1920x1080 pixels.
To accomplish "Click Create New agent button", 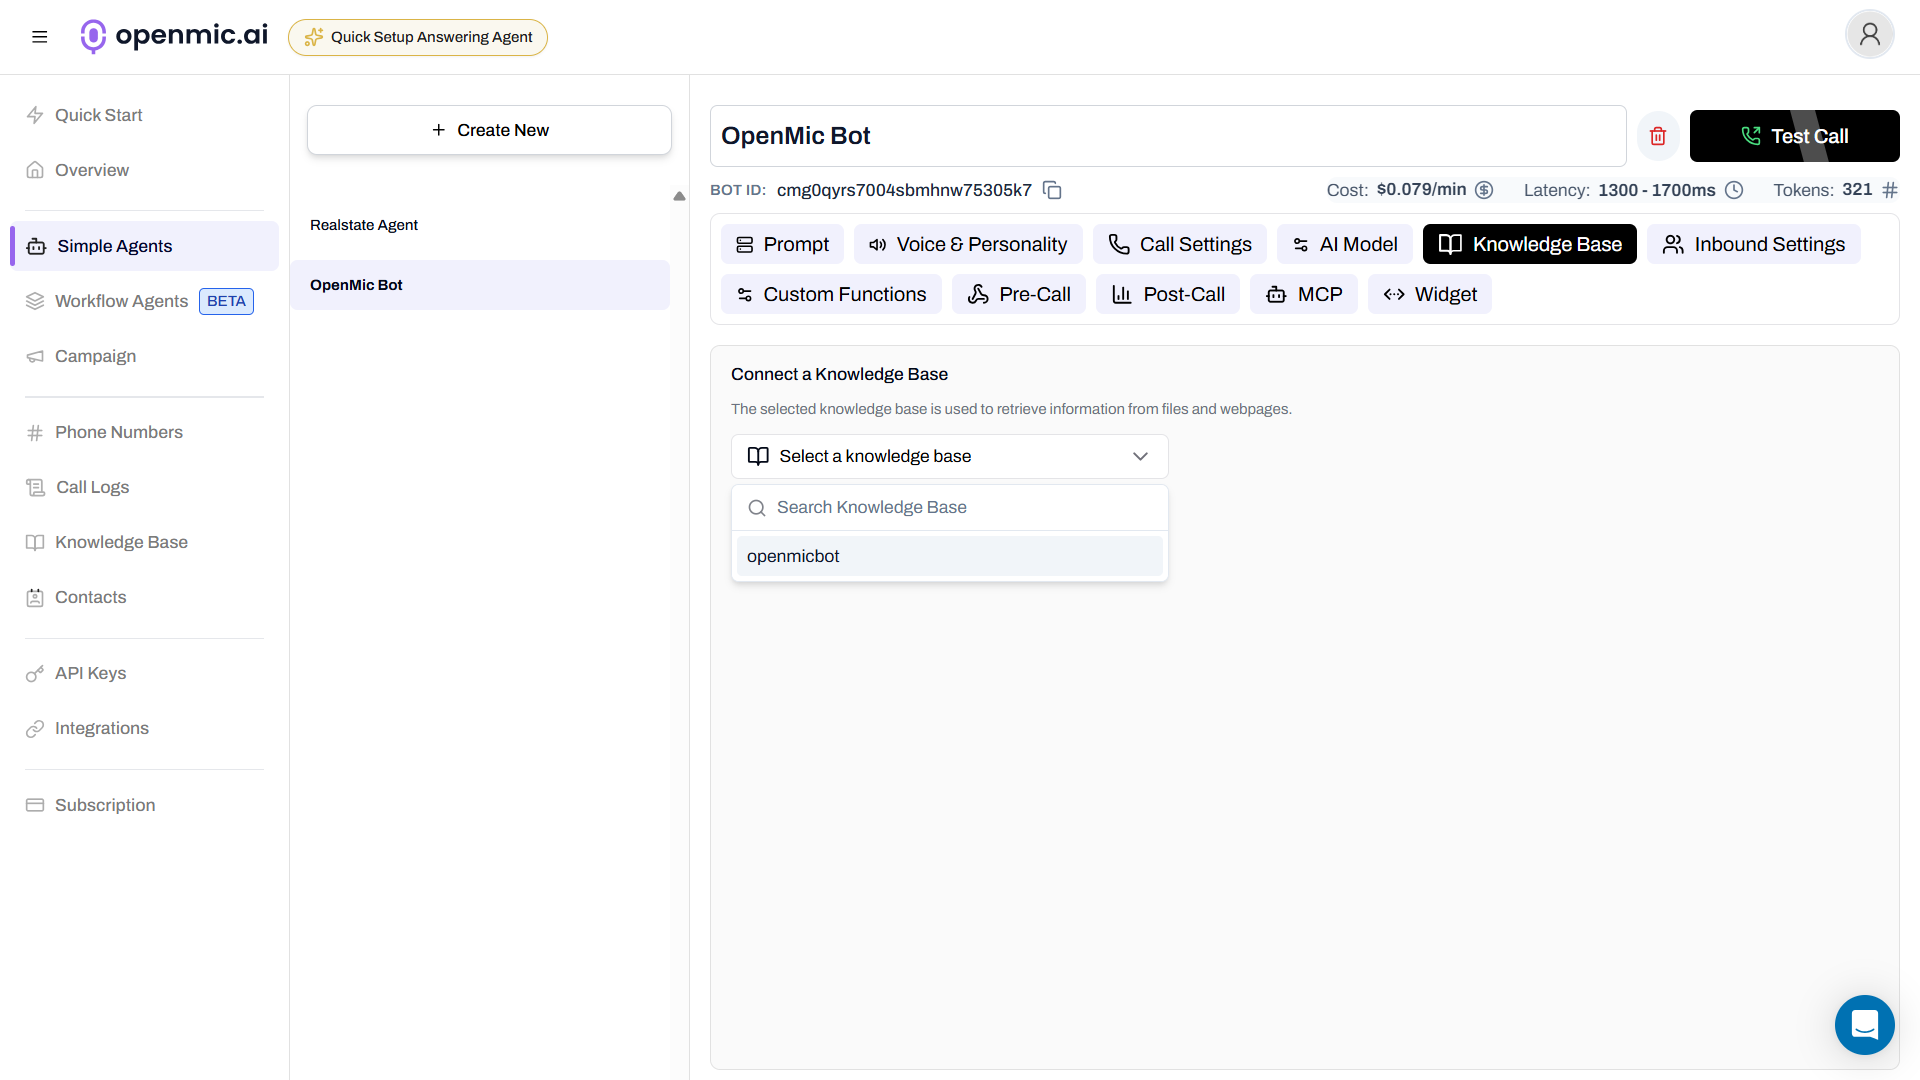I will click(x=489, y=130).
